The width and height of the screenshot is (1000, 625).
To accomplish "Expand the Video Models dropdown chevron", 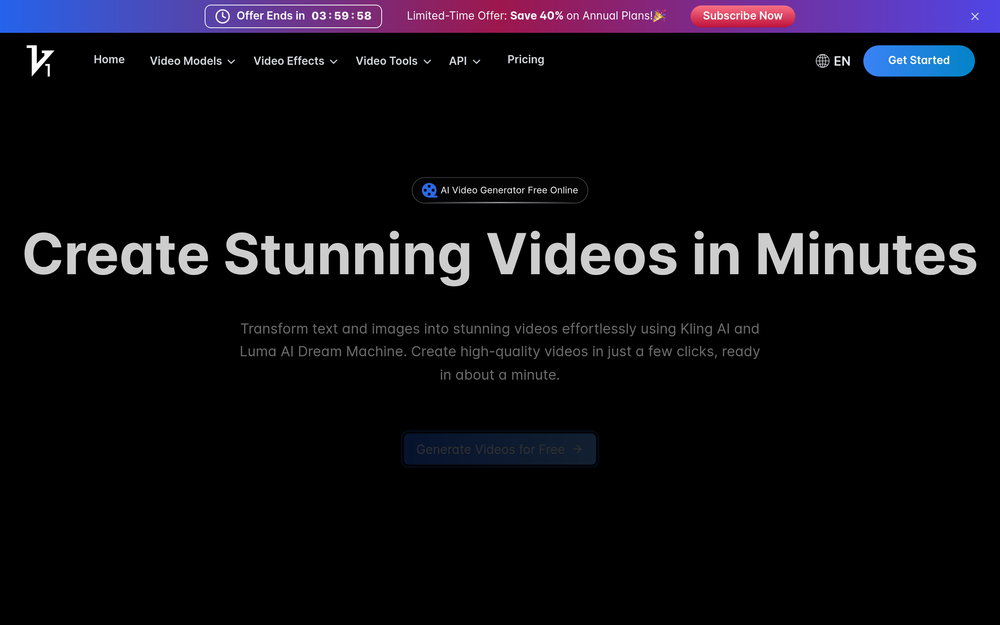I will pyautogui.click(x=232, y=61).
